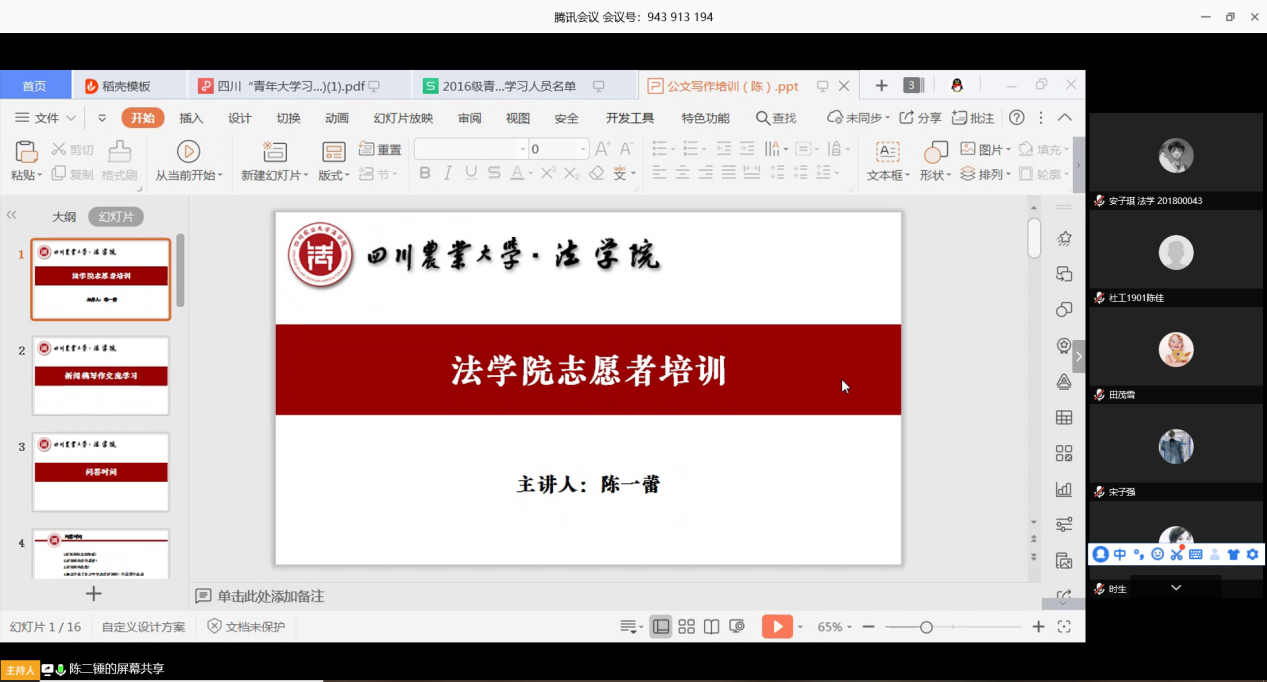Open reading view from status bar
This screenshot has width=1267, height=682.
click(x=711, y=627)
